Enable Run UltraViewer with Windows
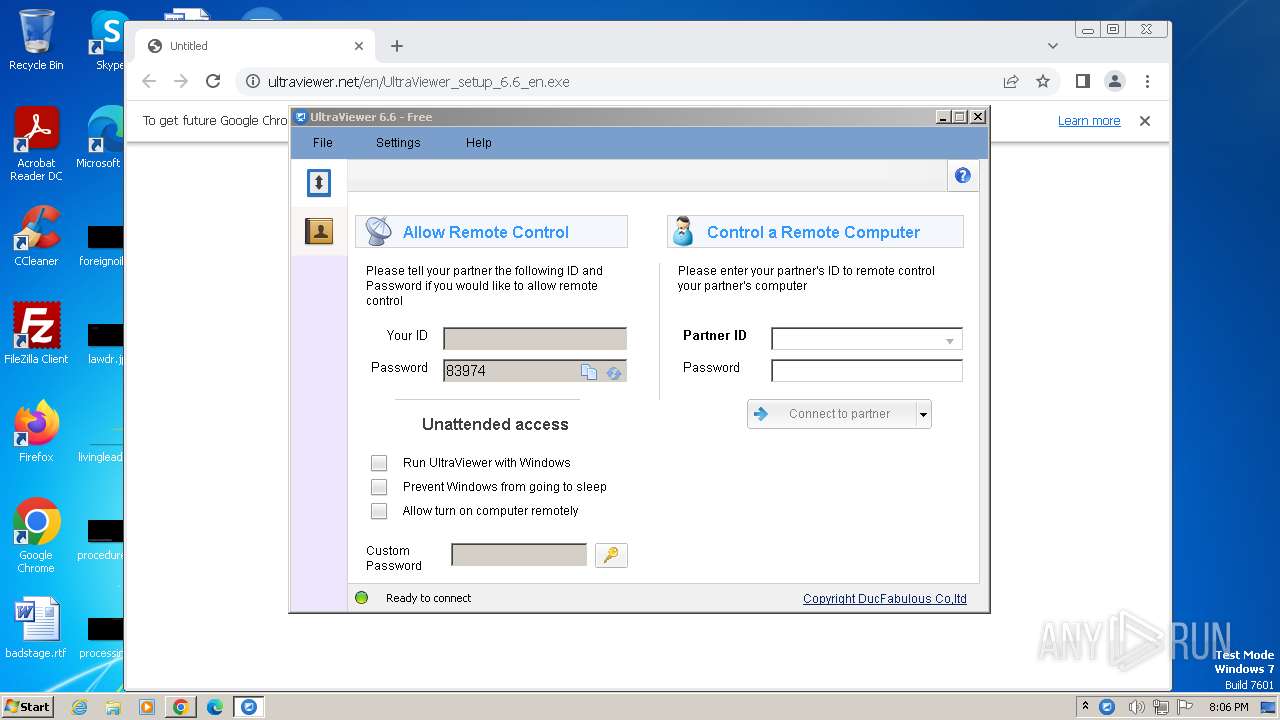 coord(379,463)
